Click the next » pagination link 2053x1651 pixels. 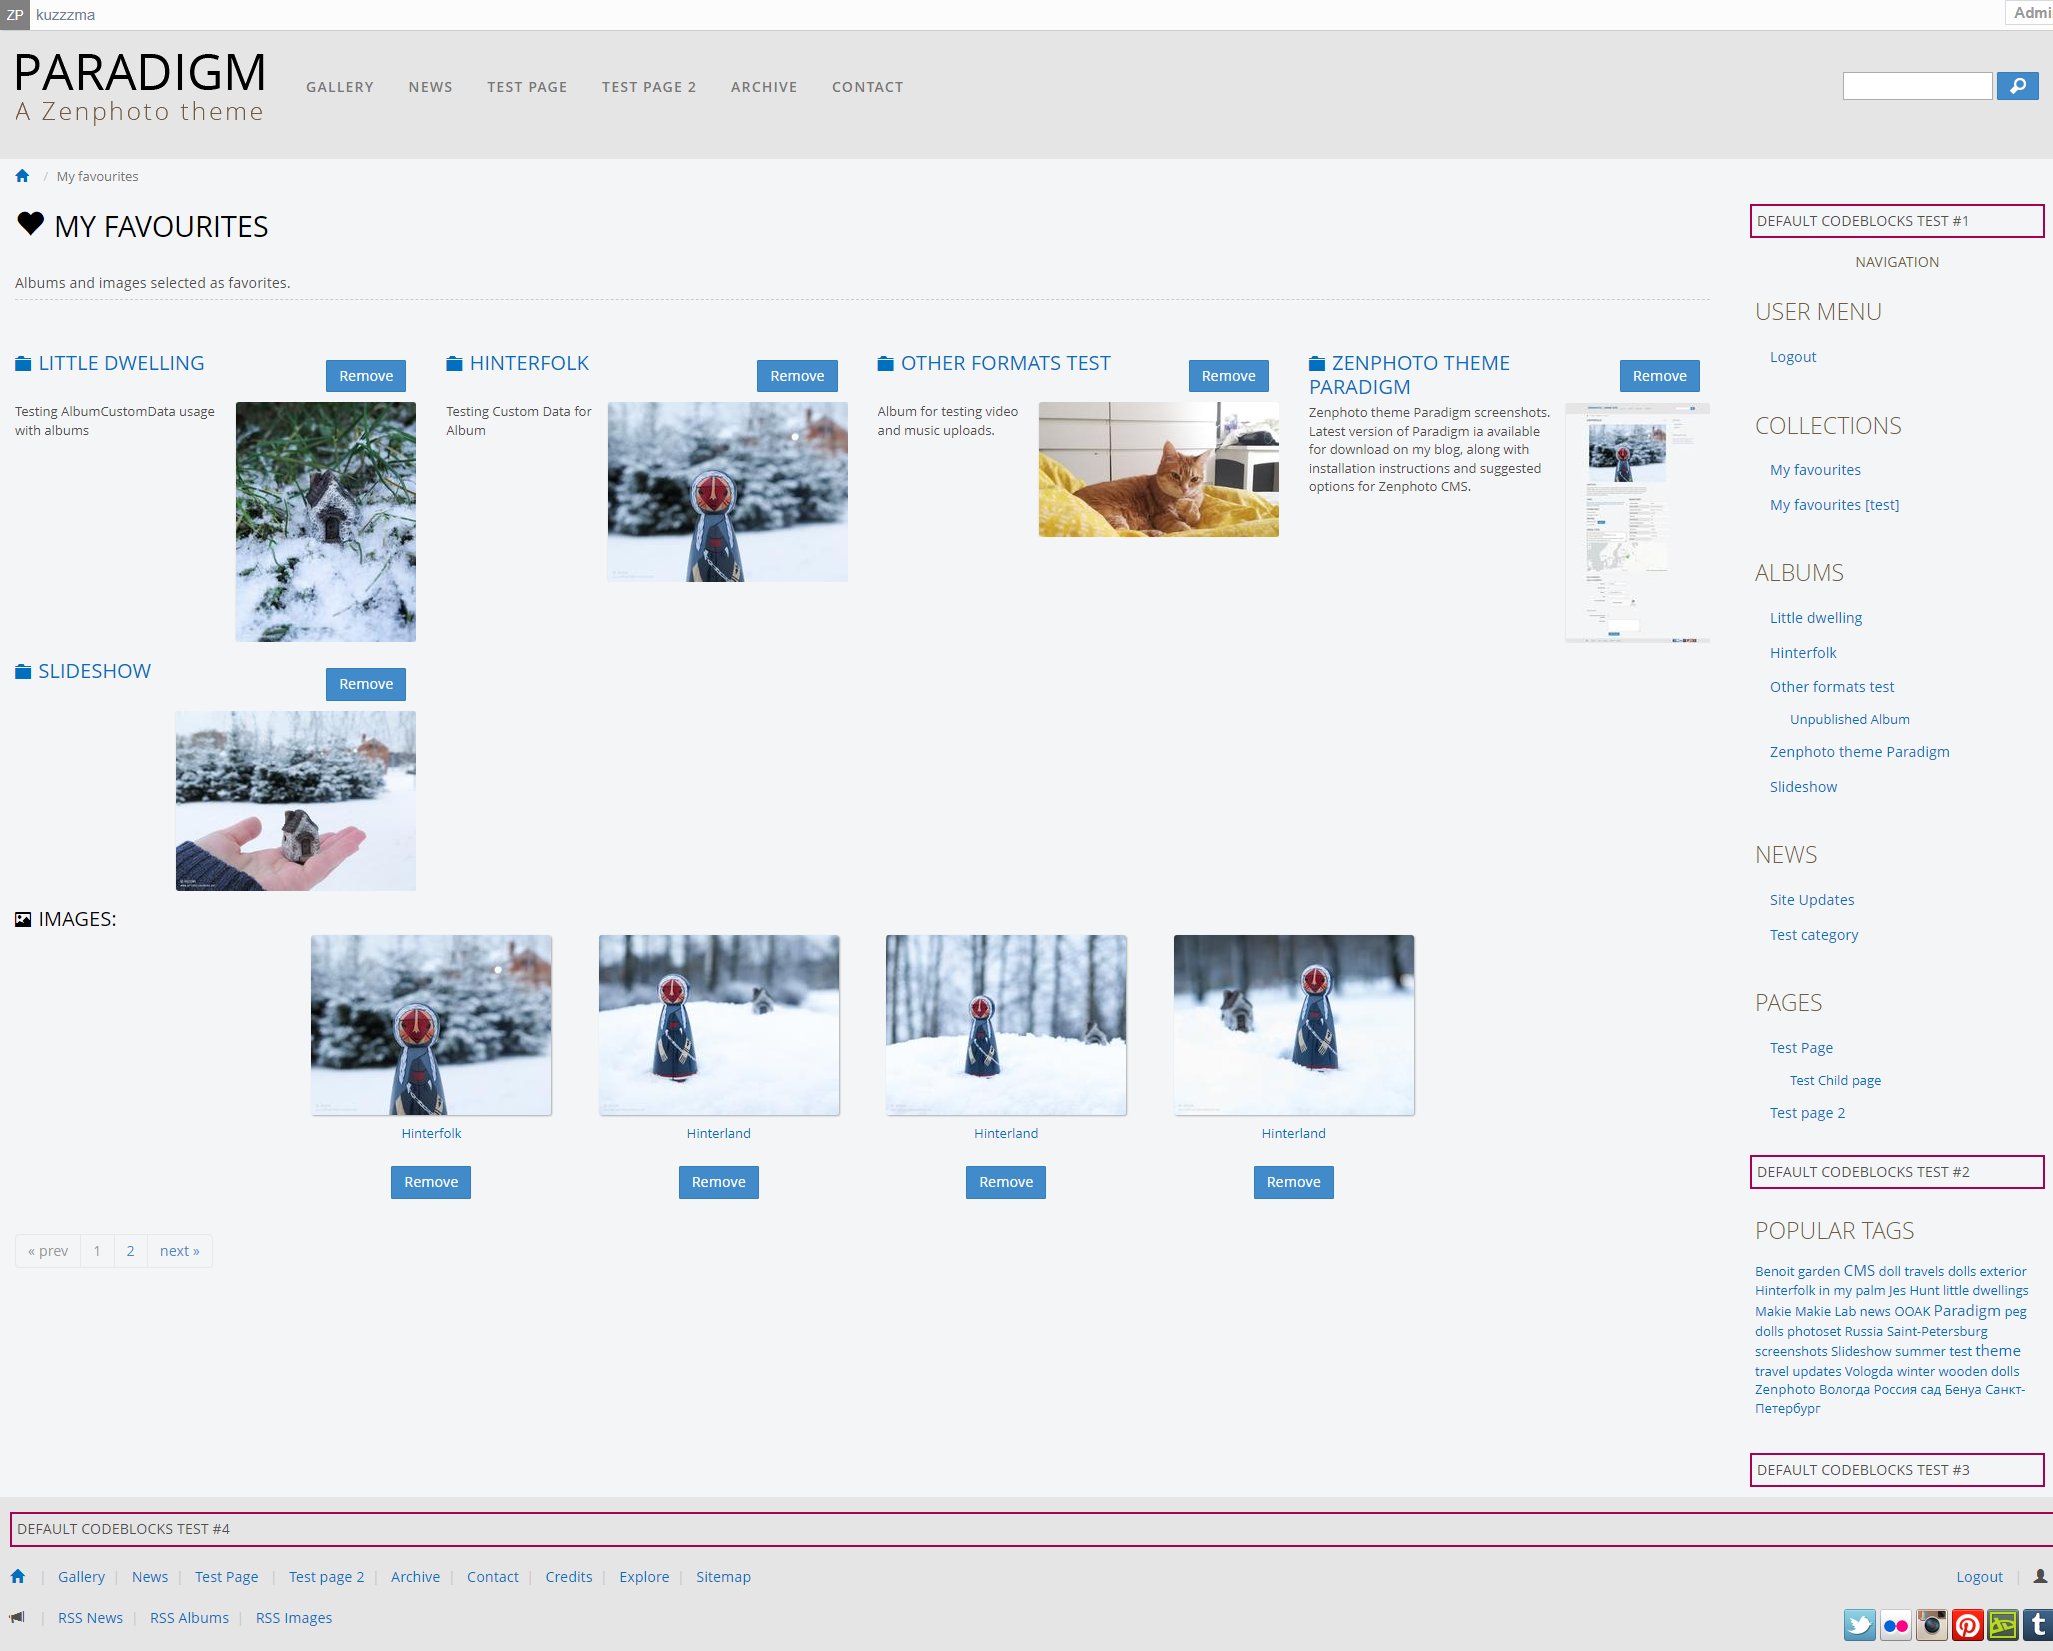pos(179,1251)
